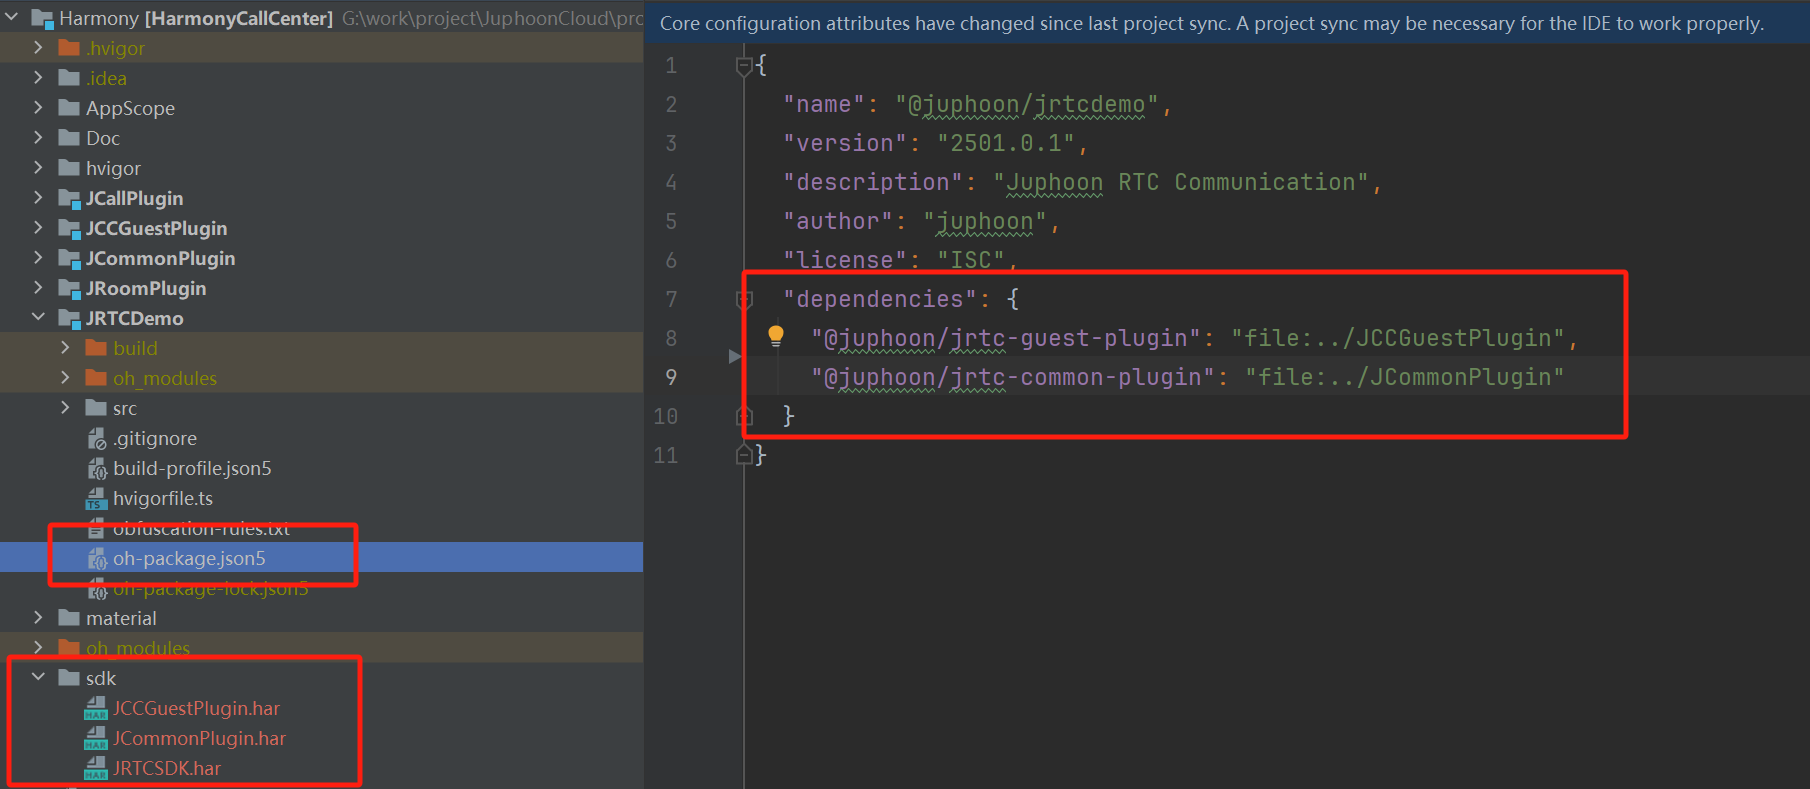Click the "author" key on line 5
The height and width of the screenshot is (789, 1810).
click(x=844, y=221)
